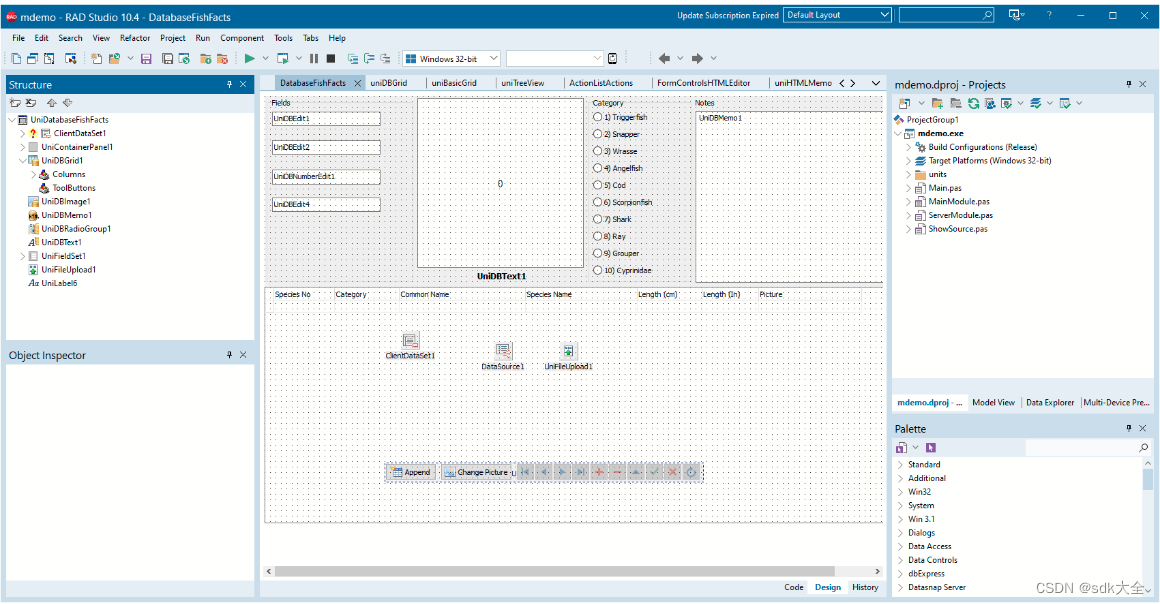Click the Back navigation arrow in toolbar
Image resolution: width=1160 pixels, height=604 pixels.
[x=664, y=58]
